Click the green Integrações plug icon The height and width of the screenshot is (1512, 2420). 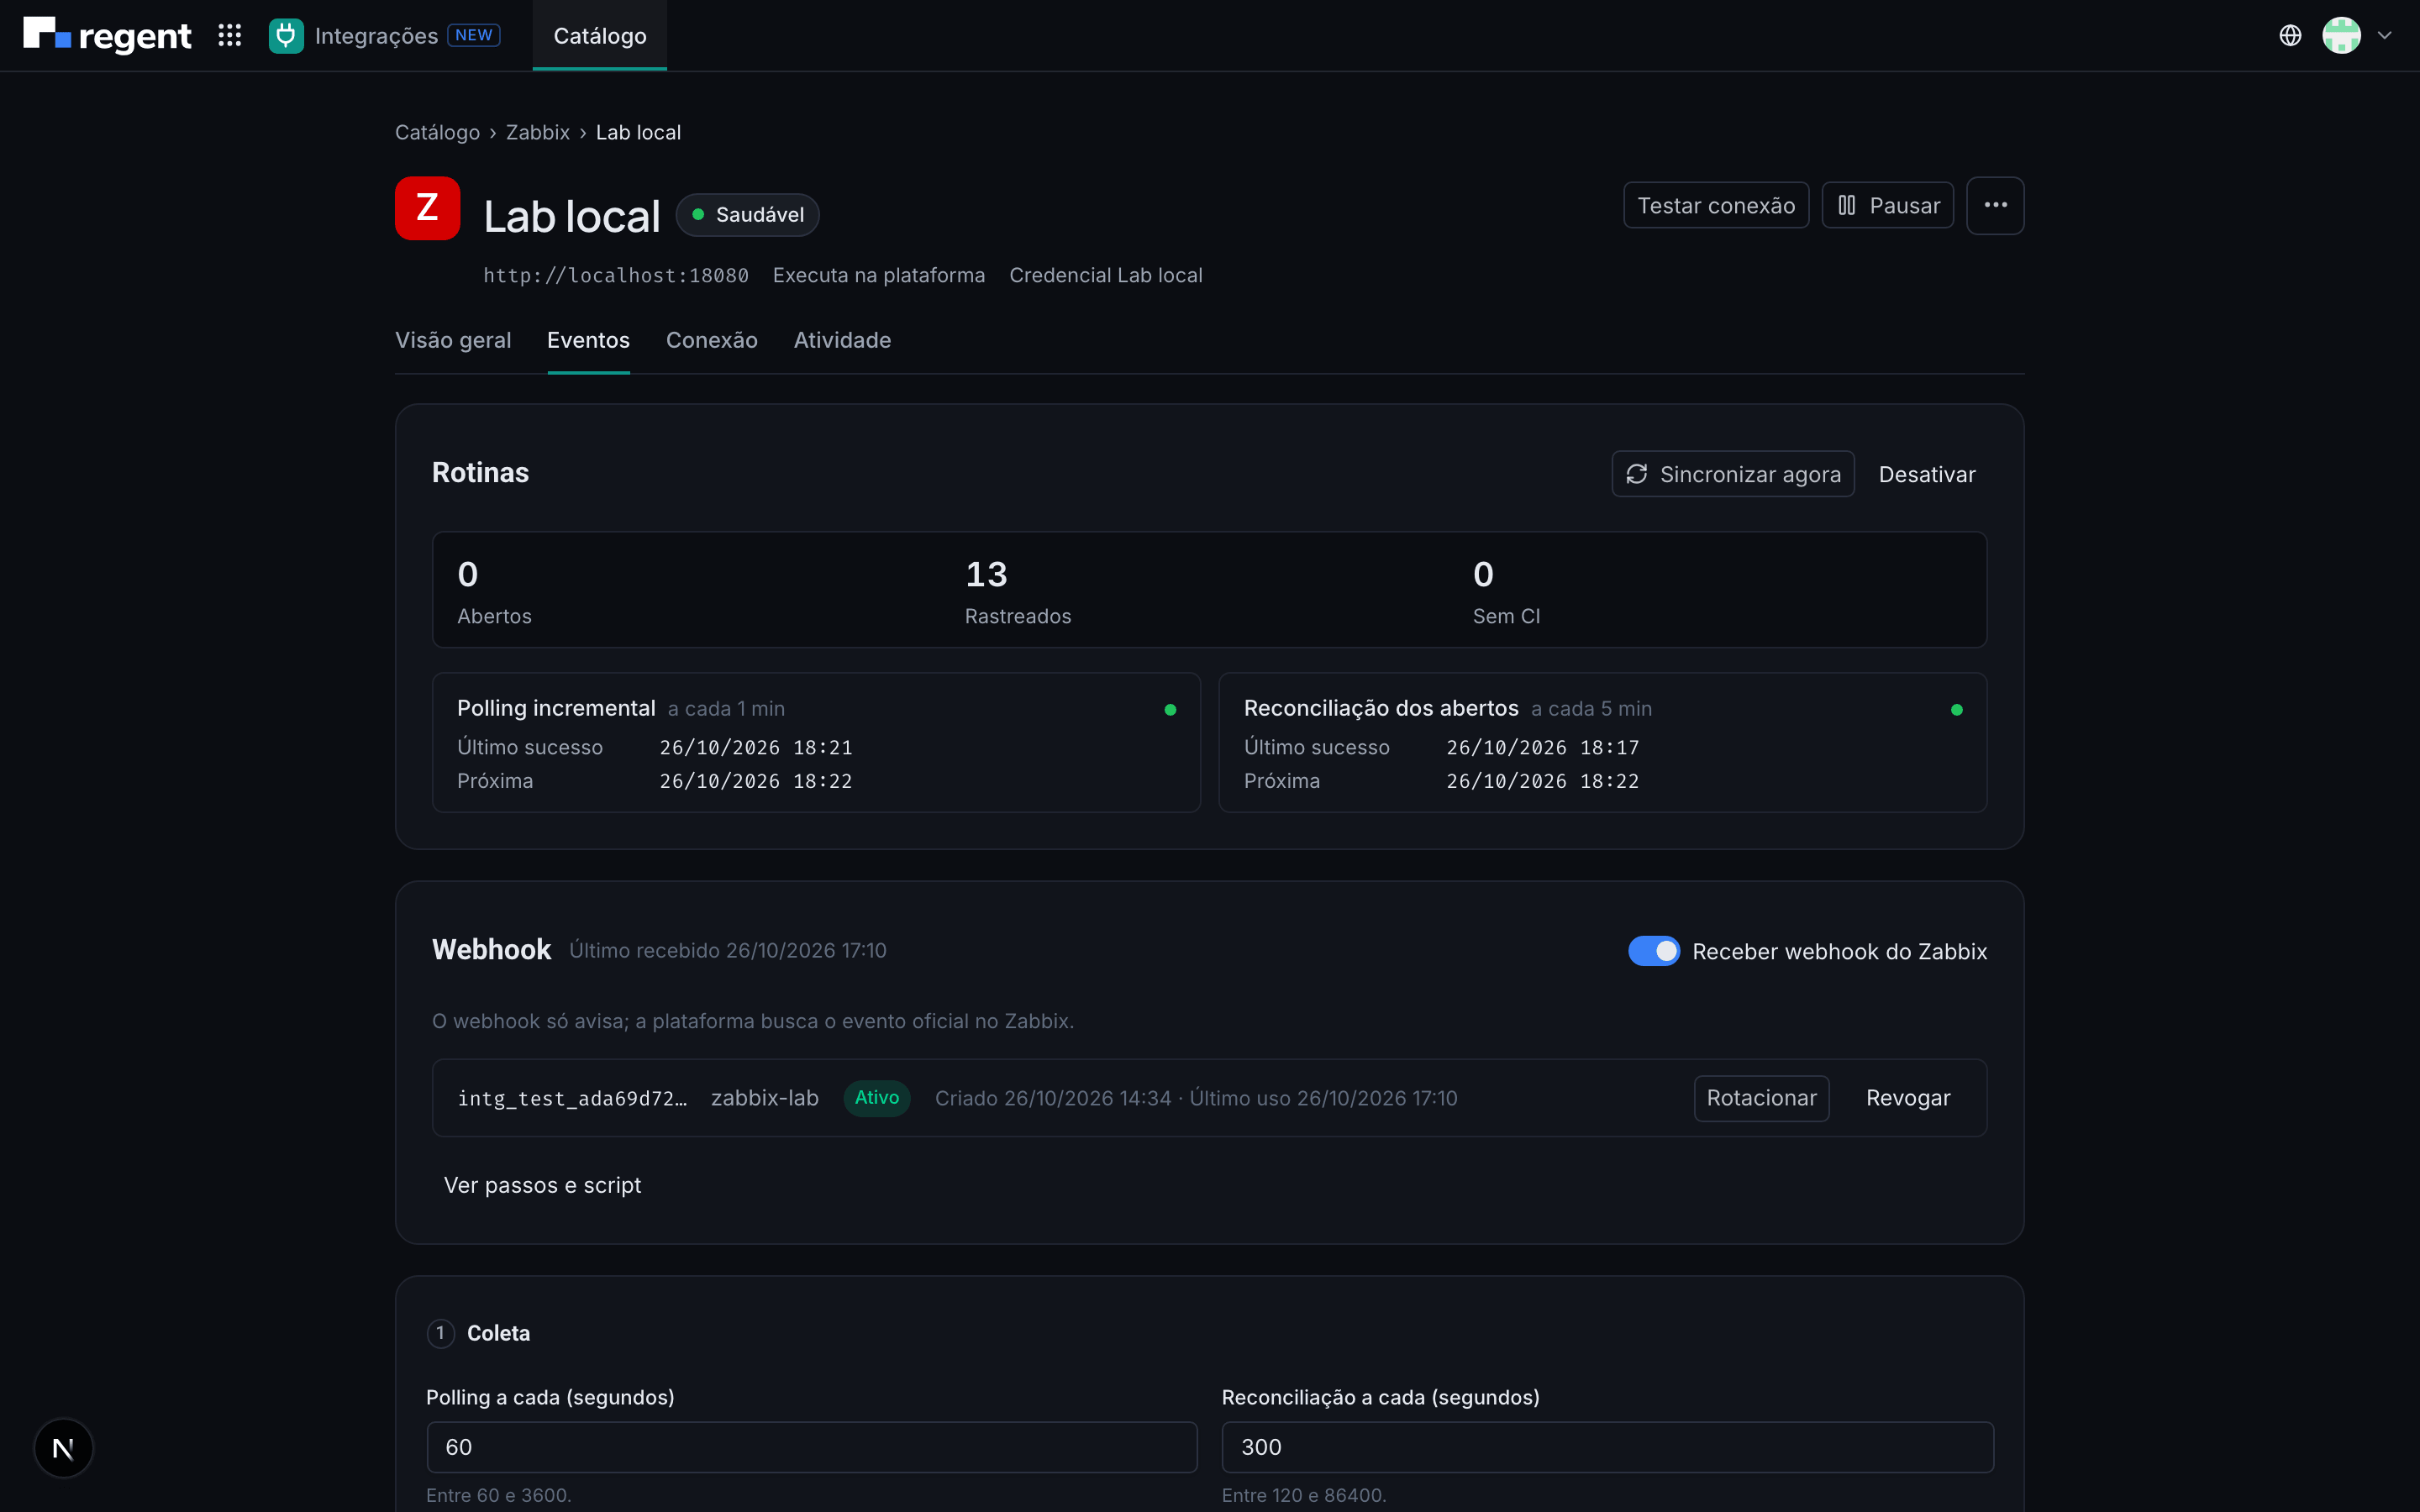pyautogui.click(x=286, y=35)
